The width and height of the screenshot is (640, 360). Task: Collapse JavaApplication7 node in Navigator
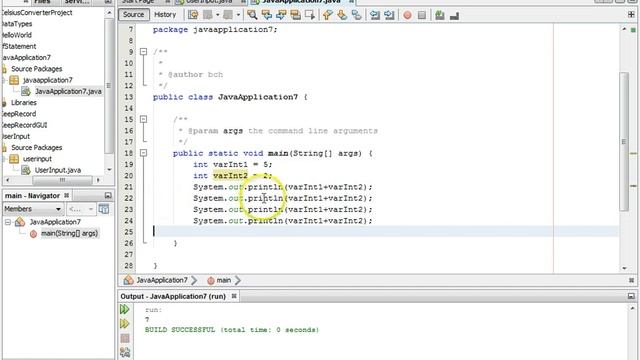click(x=8, y=222)
